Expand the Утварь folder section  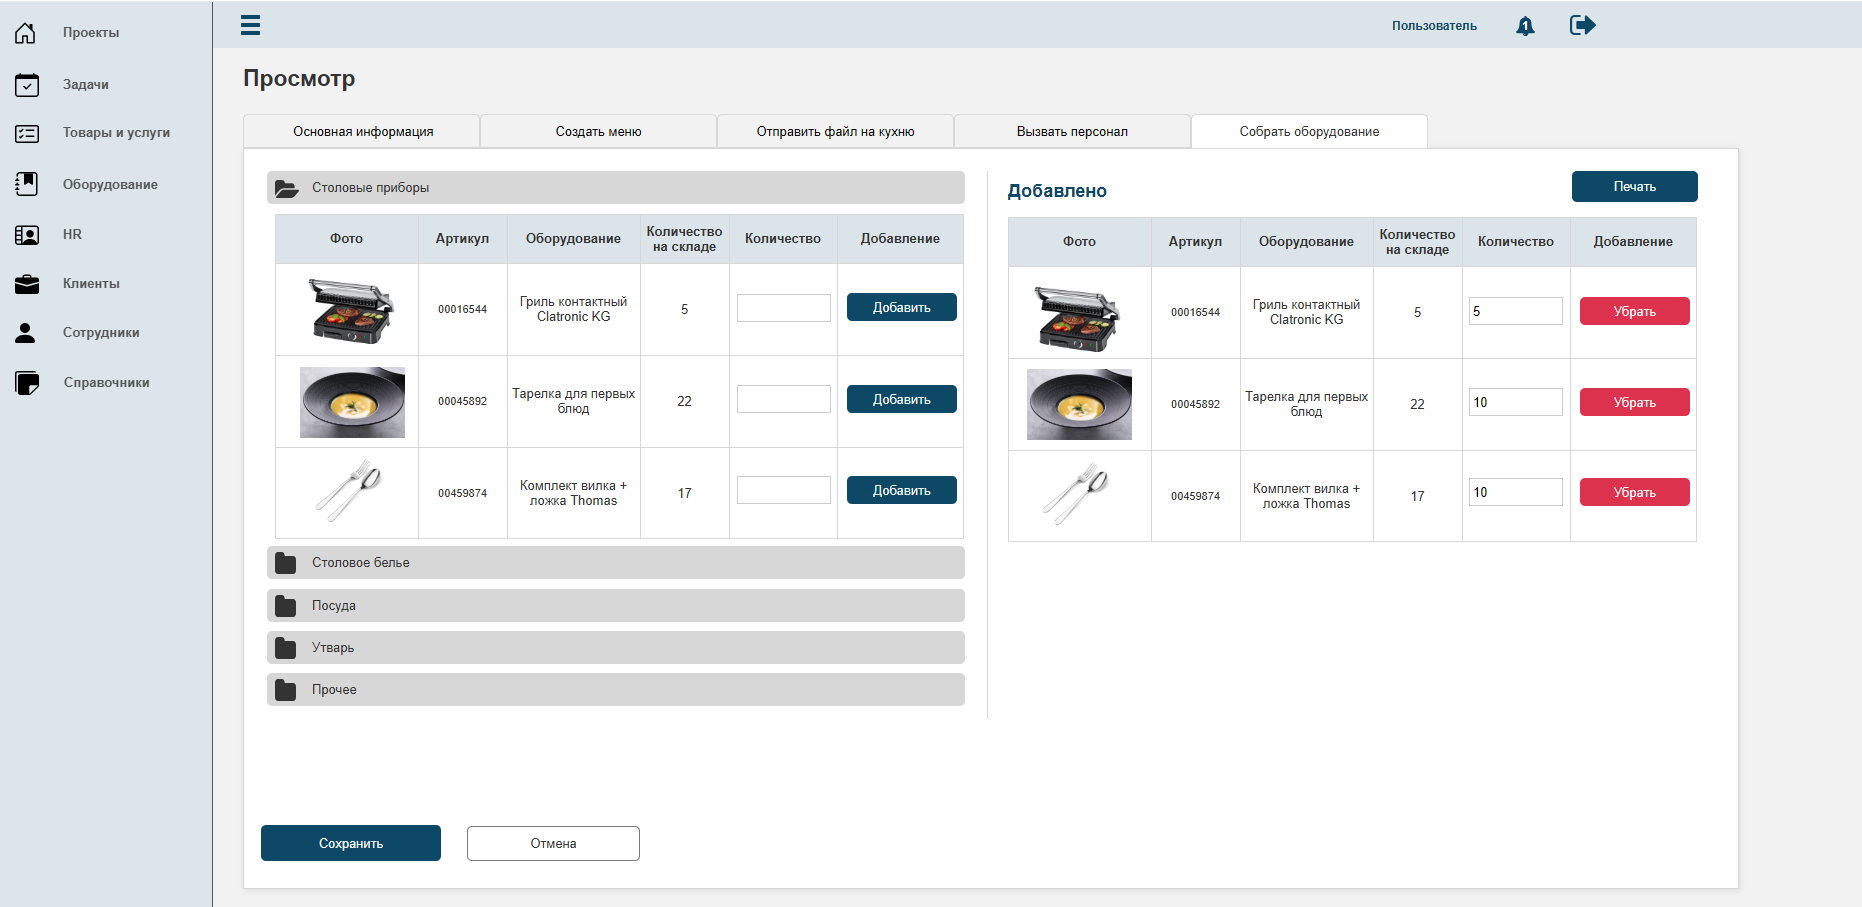pos(616,648)
